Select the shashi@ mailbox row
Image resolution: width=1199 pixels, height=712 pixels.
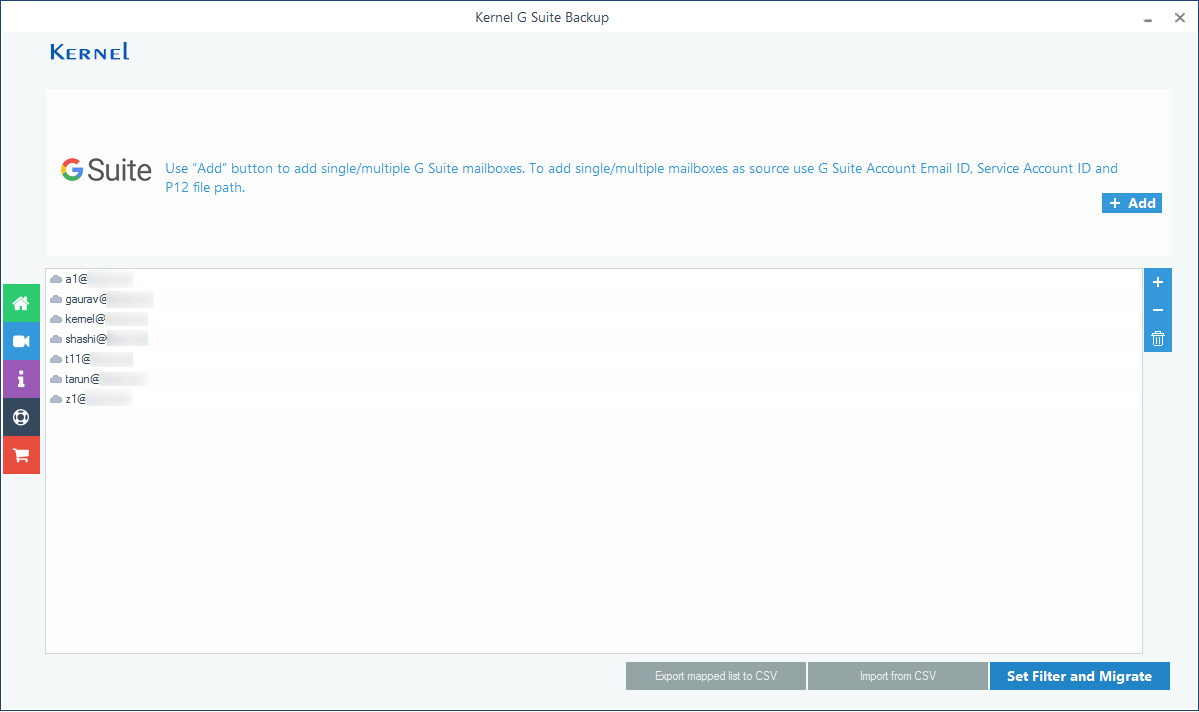(594, 339)
